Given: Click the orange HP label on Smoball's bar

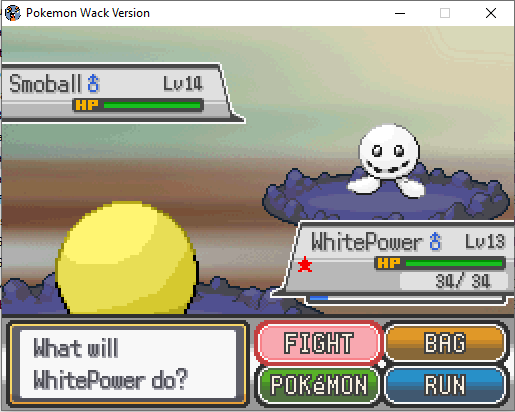Looking at the screenshot, I should pyautogui.click(x=87, y=105).
